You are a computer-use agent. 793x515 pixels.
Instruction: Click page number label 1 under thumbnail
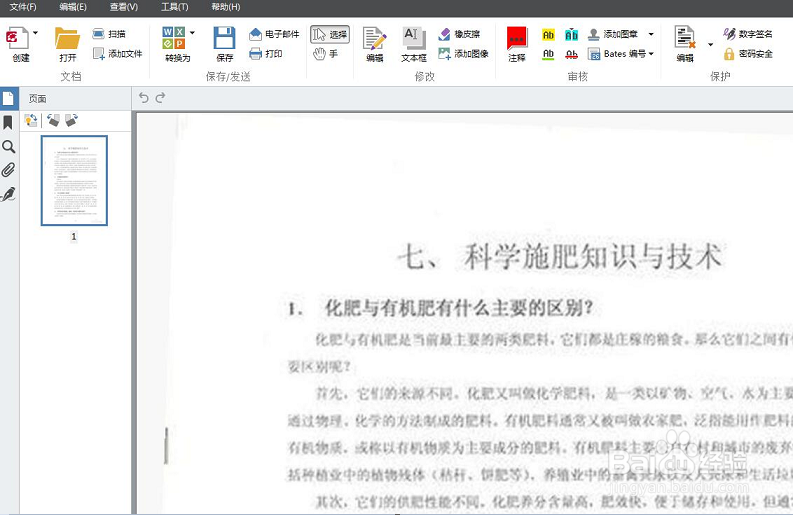coord(74,236)
